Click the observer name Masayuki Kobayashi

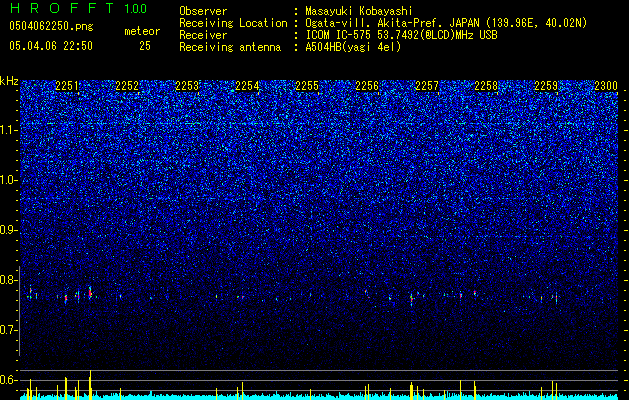click(359, 11)
